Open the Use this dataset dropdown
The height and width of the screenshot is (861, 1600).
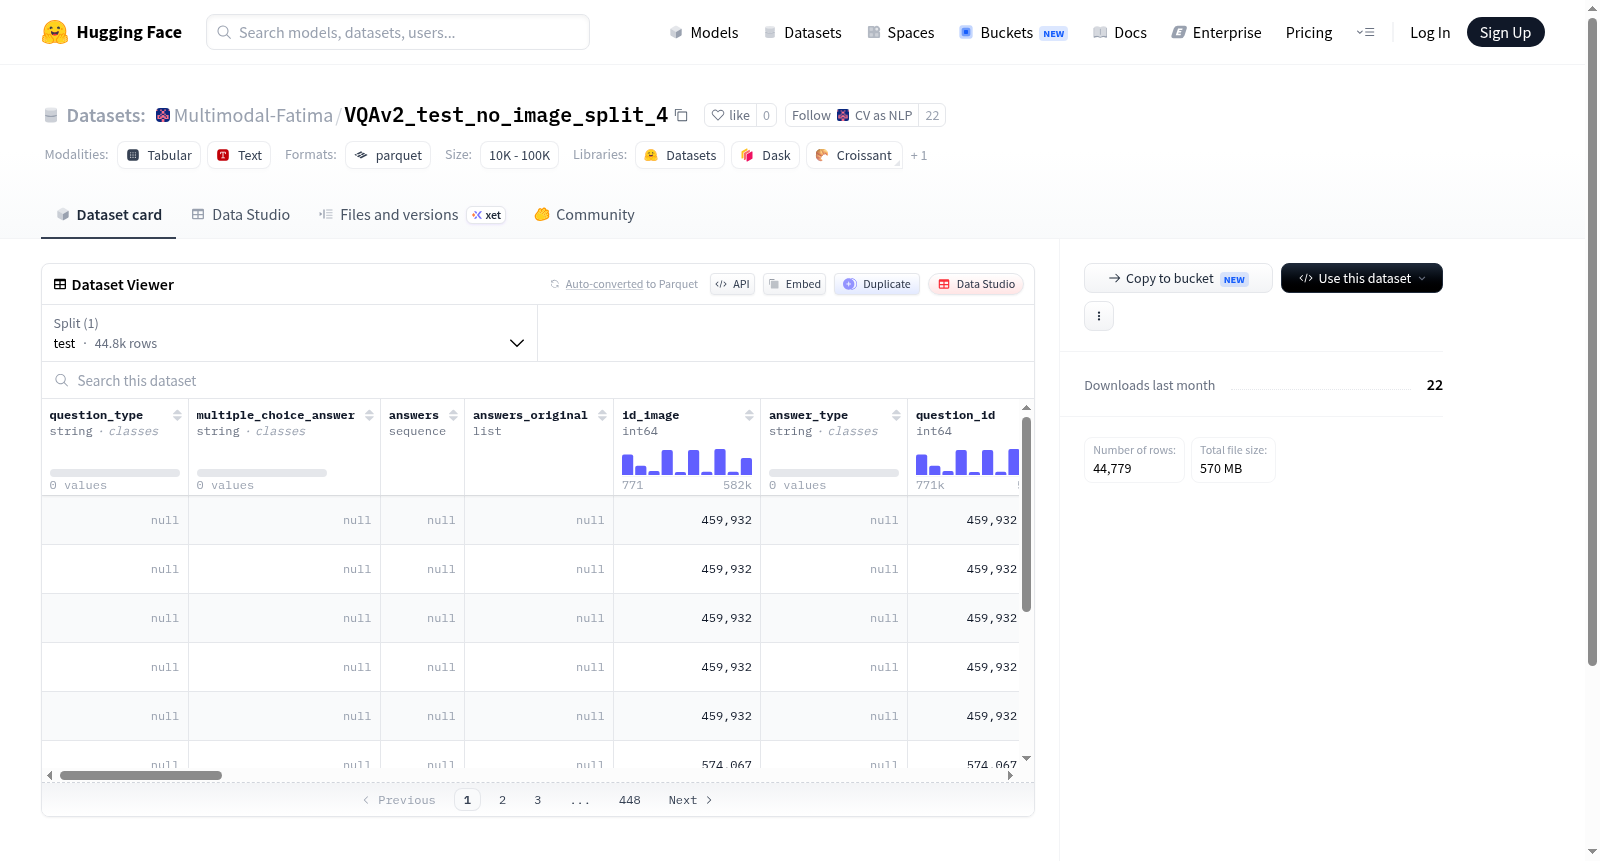1361,278
